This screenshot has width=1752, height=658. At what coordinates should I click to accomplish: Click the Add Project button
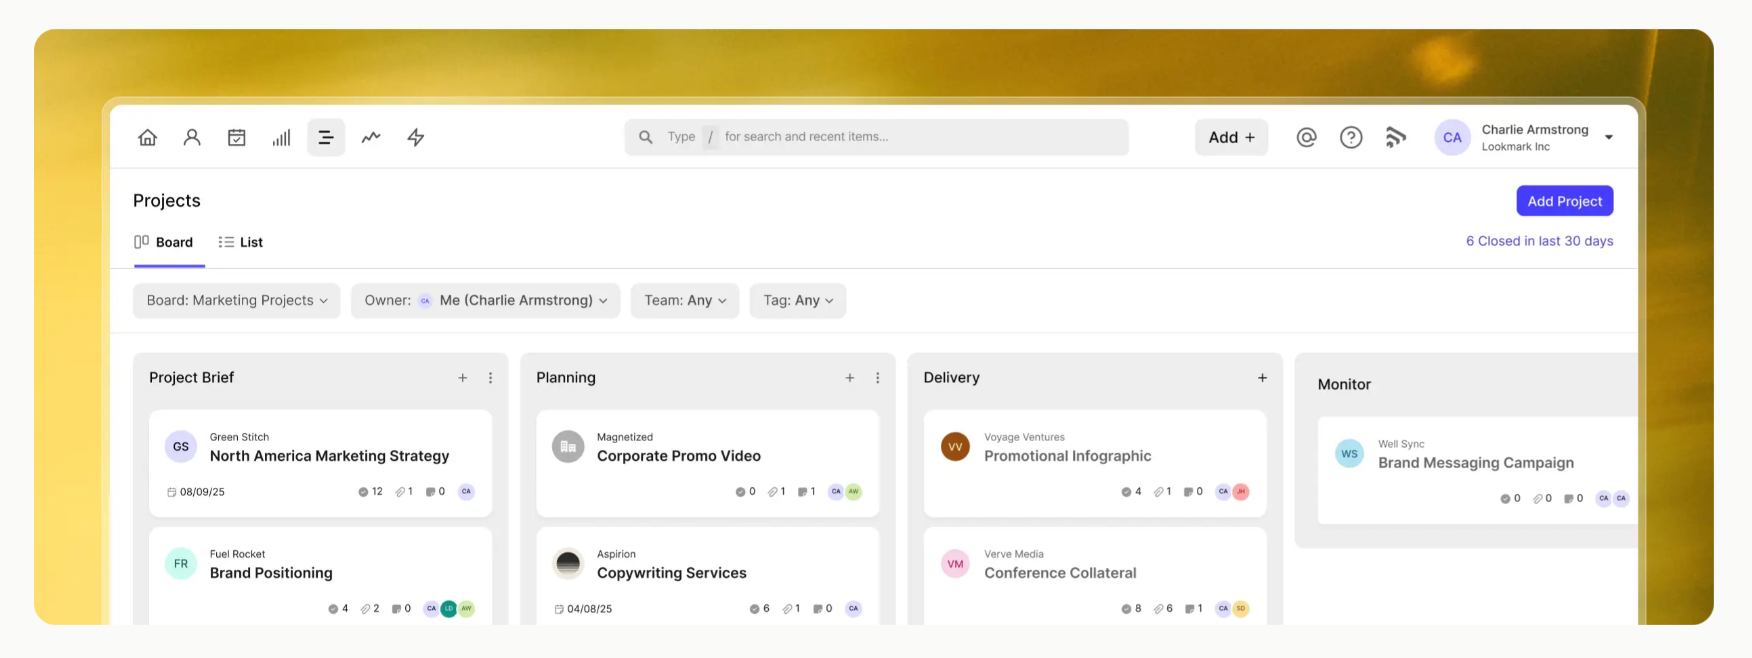click(1565, 201)
